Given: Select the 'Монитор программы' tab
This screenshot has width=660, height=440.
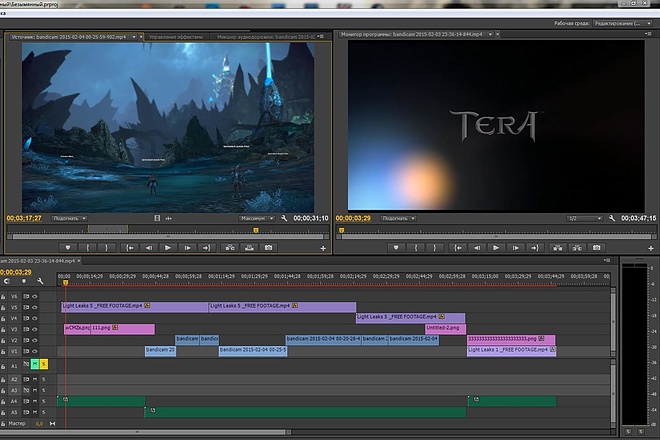Looking at the screenshot, I should (x=412, y=34).
